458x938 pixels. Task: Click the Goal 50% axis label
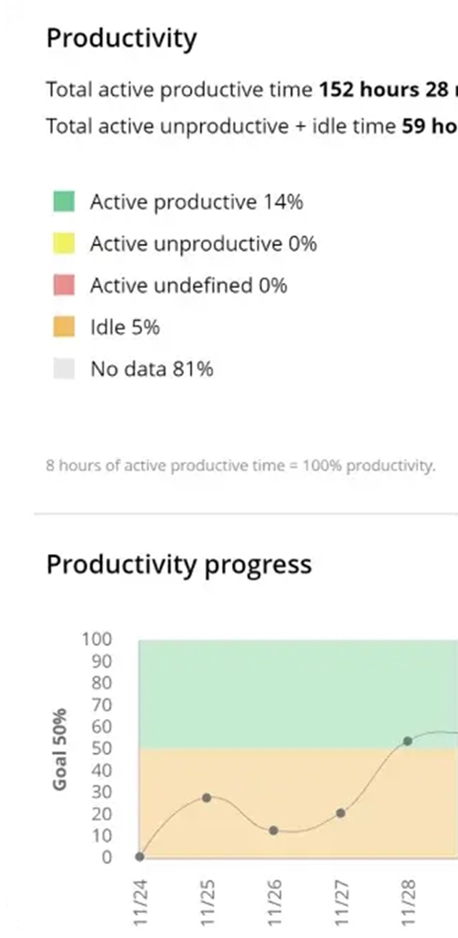click(59, 749)
